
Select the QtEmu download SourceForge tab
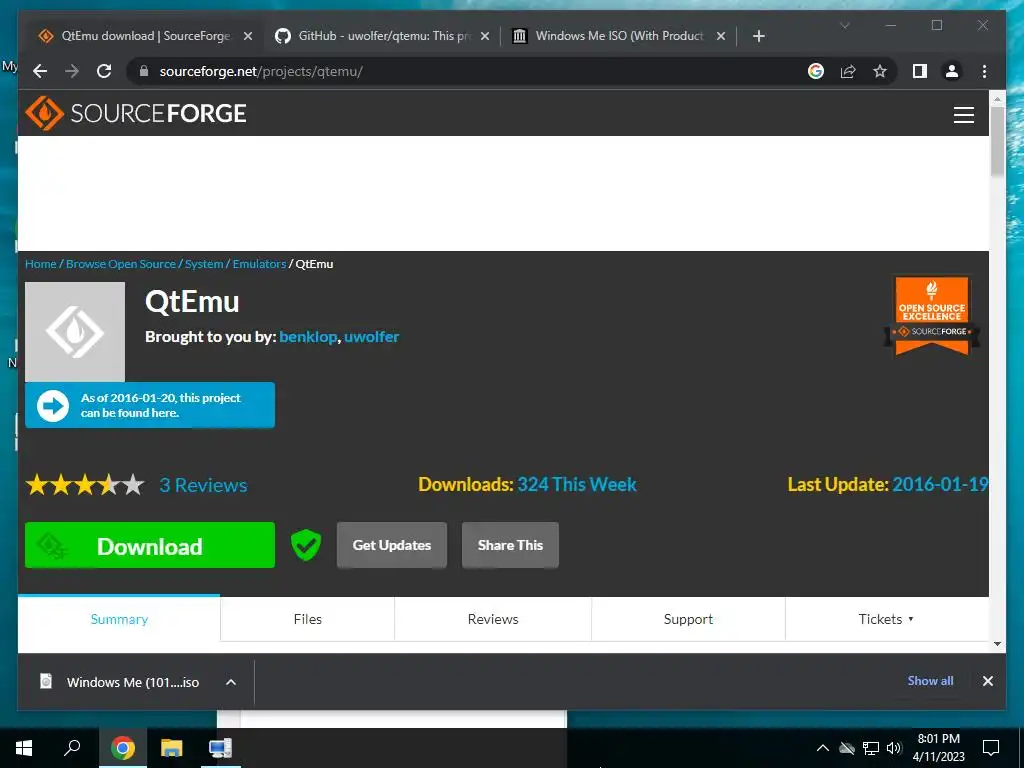[145, 36]
